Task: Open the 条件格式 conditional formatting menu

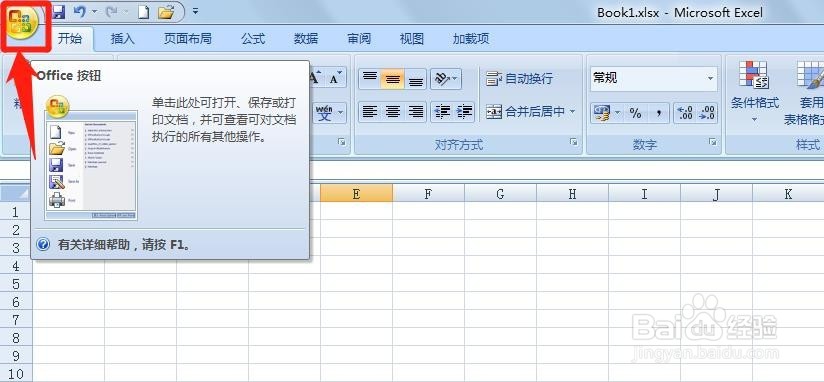Action: click(x=755, y=92)
